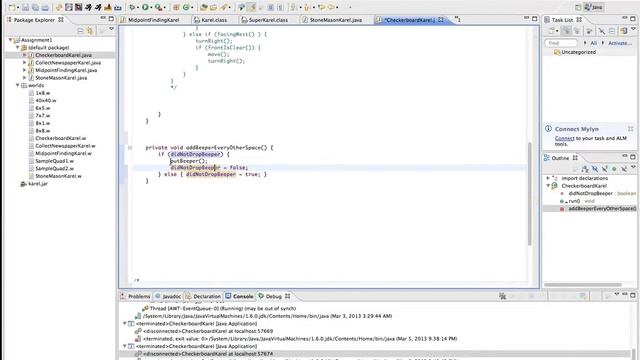
Task: Click Collapse All in Task List toolbar
Action: [x=611, y=31]
